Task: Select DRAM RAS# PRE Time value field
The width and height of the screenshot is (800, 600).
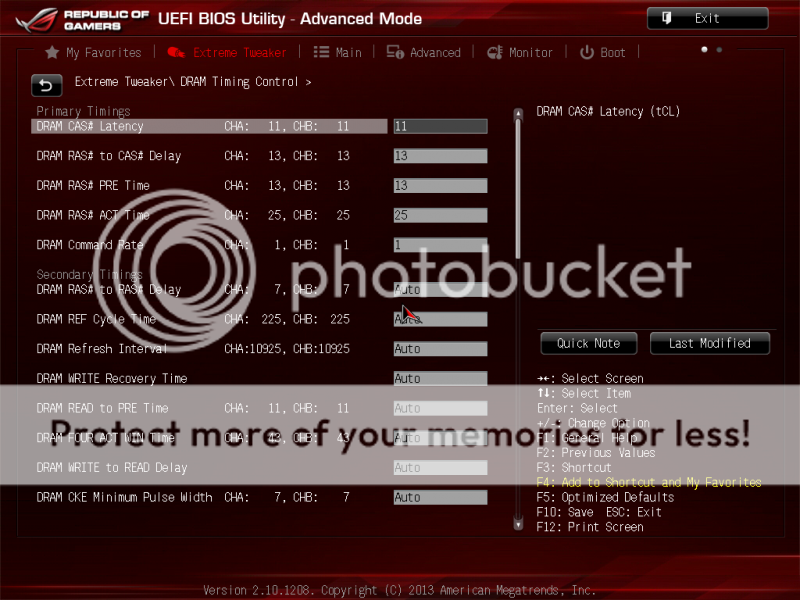Action: (440, 186)
